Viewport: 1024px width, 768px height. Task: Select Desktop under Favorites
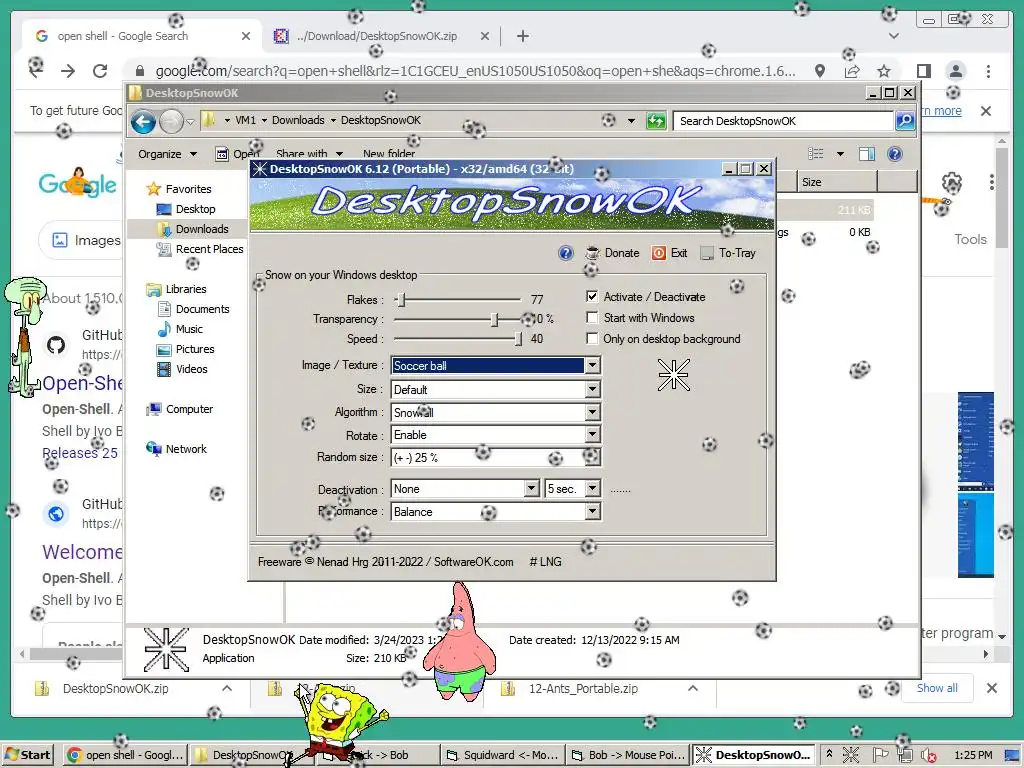click(195, 209)
